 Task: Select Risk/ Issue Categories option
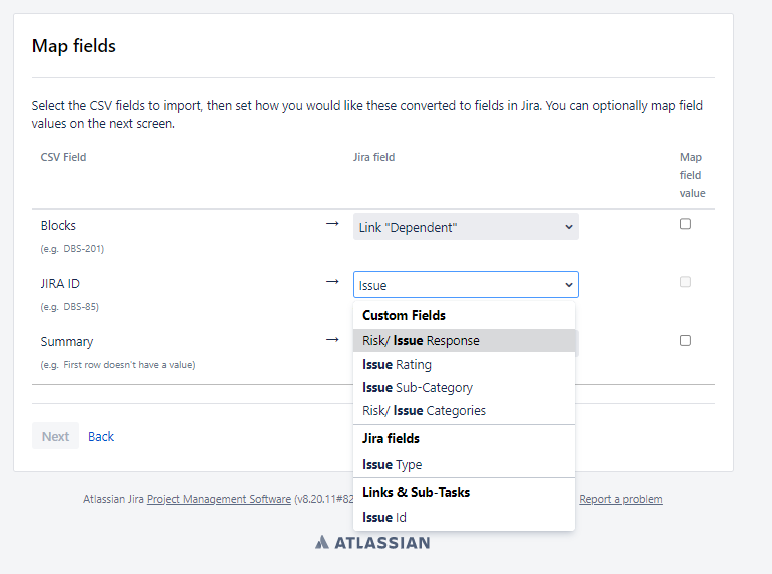[464, 411]
